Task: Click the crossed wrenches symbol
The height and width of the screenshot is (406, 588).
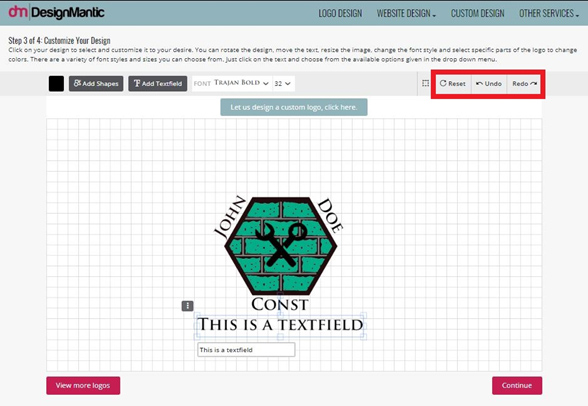Action: tap(280, 245)
